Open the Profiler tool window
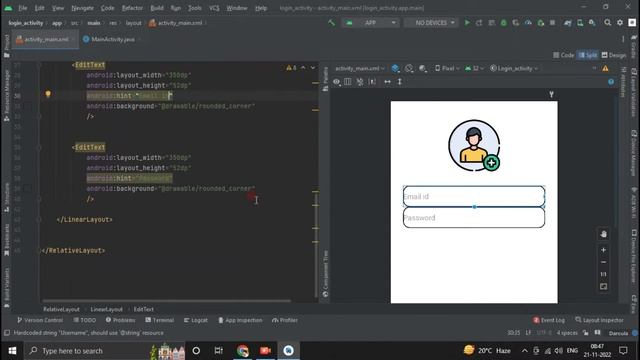The image size is (640, 360). [x=285, y=320]
